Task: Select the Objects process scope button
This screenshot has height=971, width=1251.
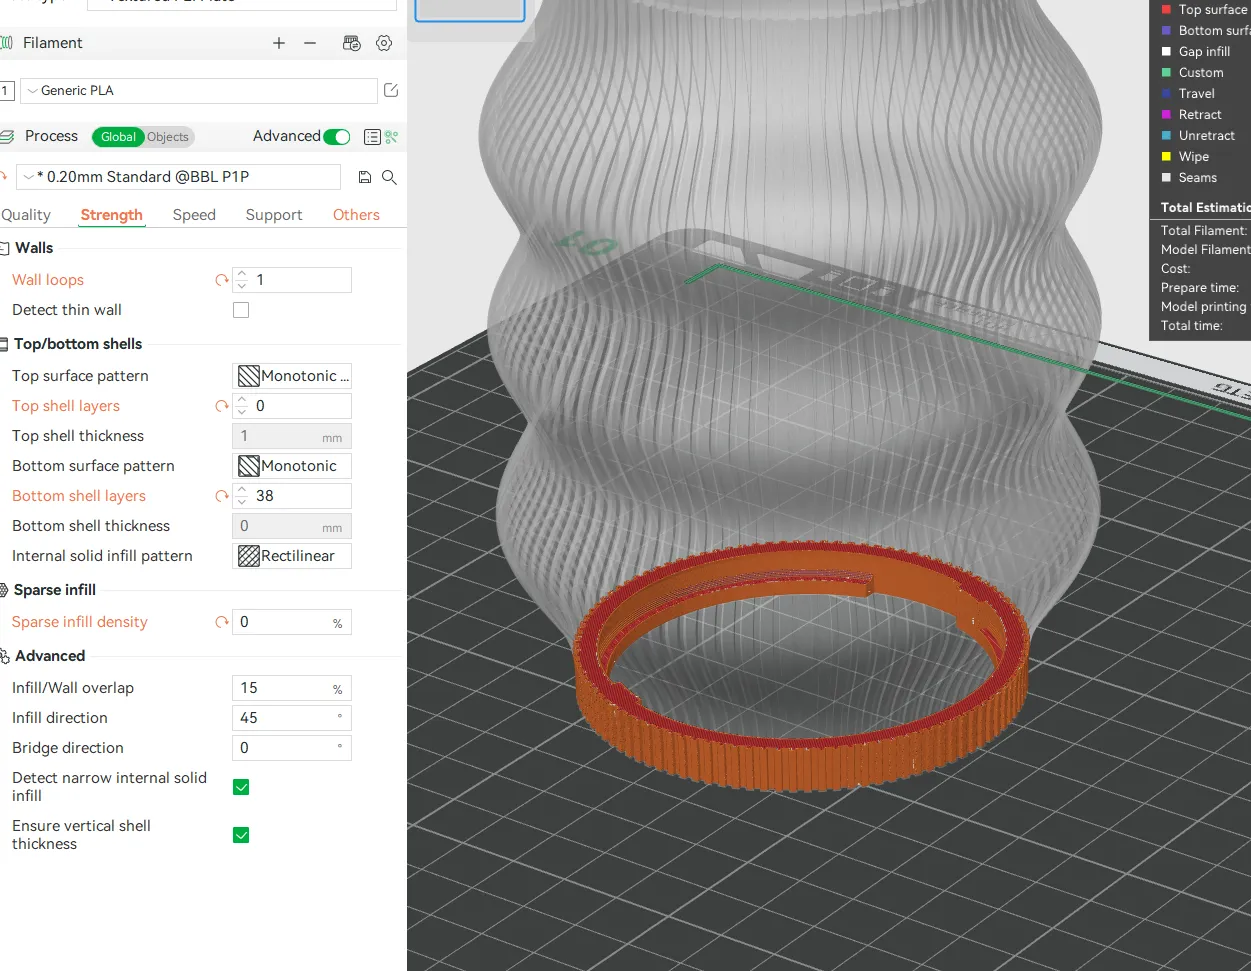Action: [x=168, y=137]
